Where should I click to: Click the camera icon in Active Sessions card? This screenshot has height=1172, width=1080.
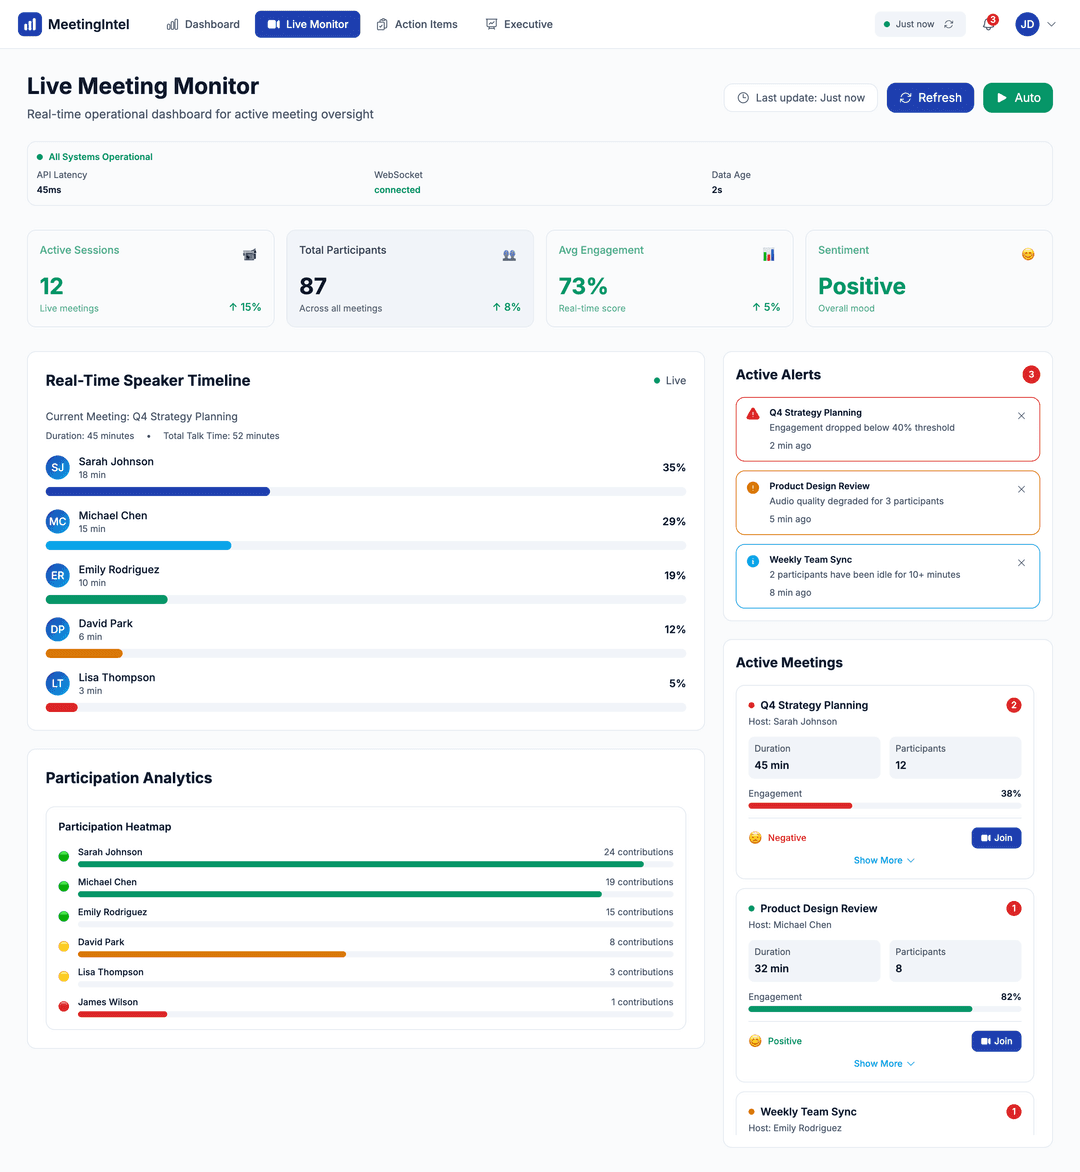(x=250, y=255)
